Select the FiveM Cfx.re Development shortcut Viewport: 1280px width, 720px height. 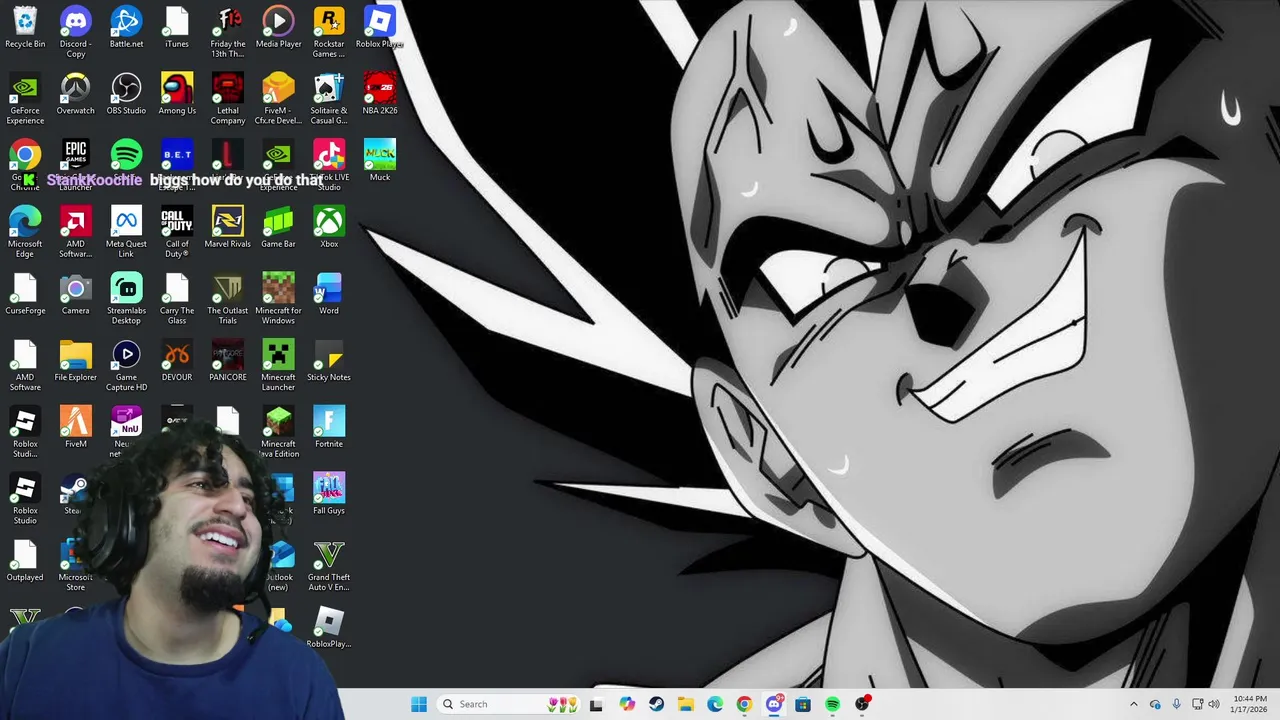click(278, 100)
